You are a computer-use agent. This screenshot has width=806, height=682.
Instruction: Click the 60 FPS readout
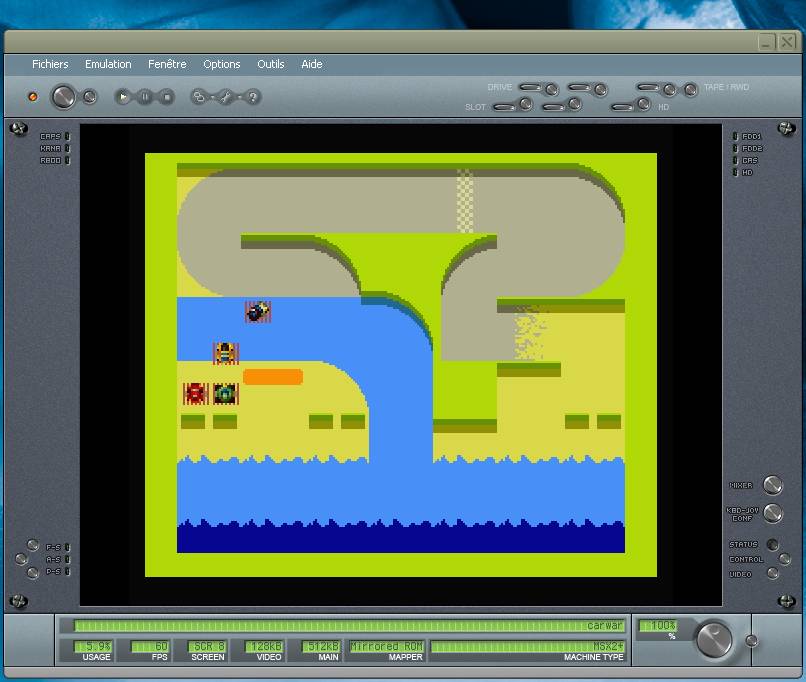150,646
